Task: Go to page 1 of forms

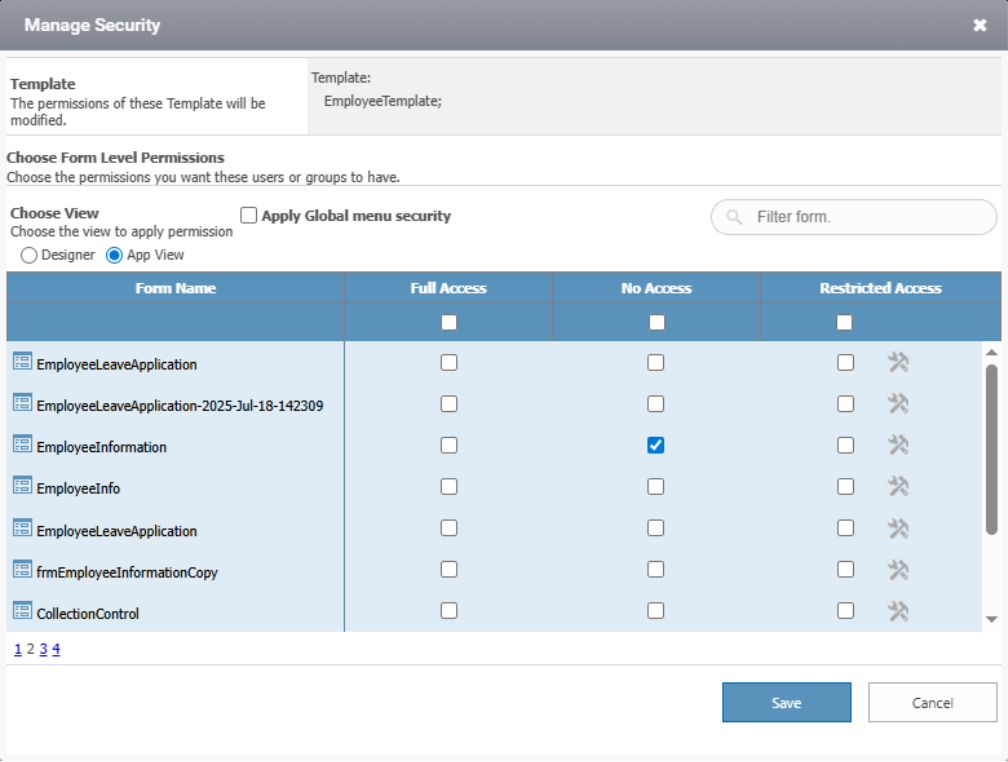Action: (x=17, y=649)
